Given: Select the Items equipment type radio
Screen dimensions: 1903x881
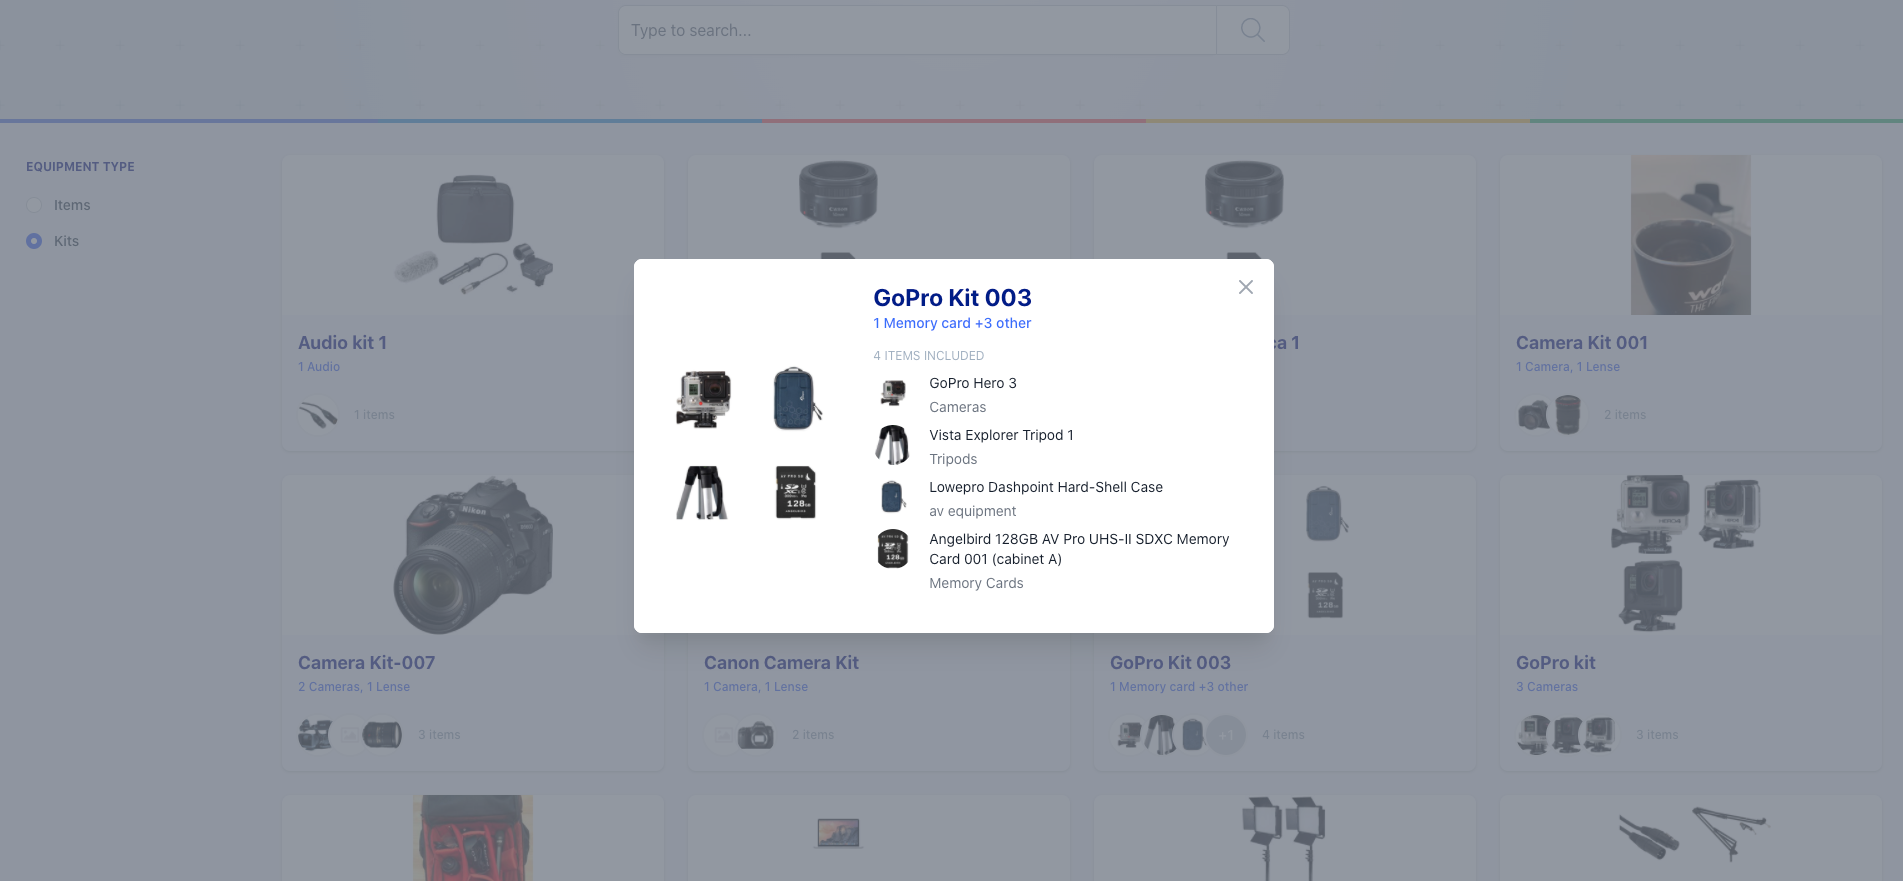Looking at the screenshot, I should coord(34,205).
